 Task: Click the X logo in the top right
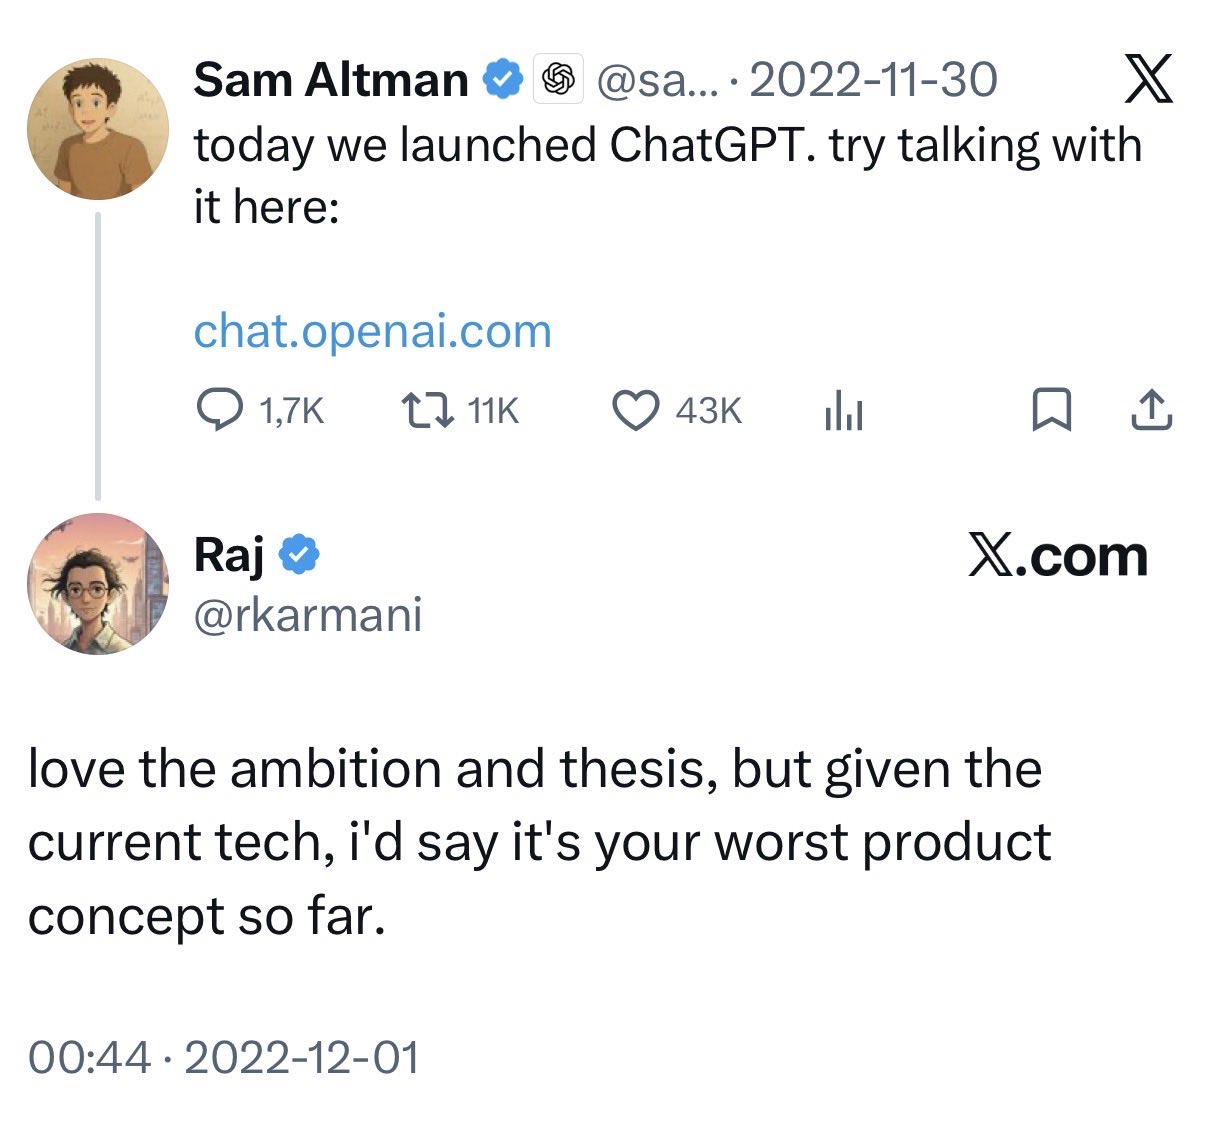click(x=1147, y=80)
